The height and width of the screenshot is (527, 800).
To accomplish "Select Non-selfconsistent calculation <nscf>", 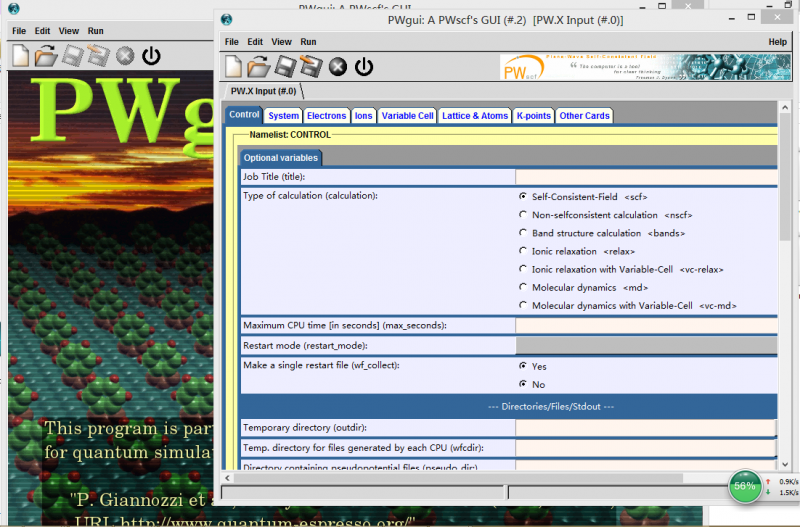I will [x=522, y=215].
